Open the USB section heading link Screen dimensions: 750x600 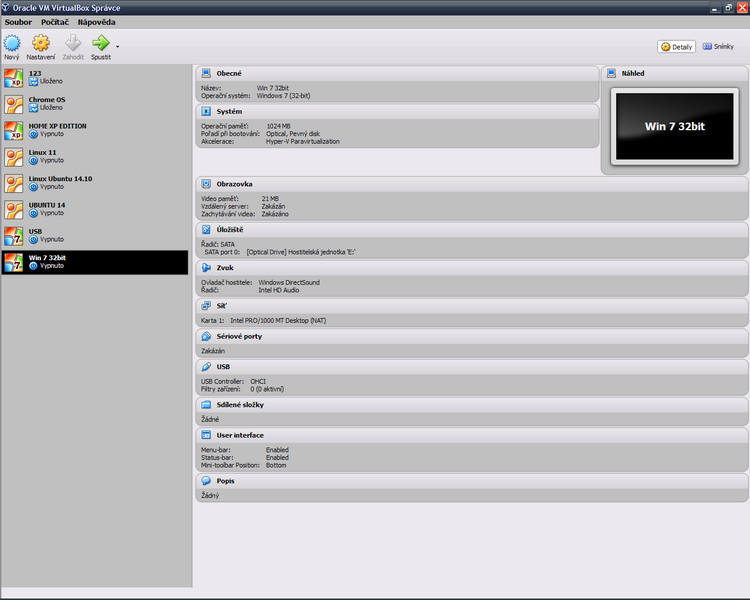(x=223, y=367)
